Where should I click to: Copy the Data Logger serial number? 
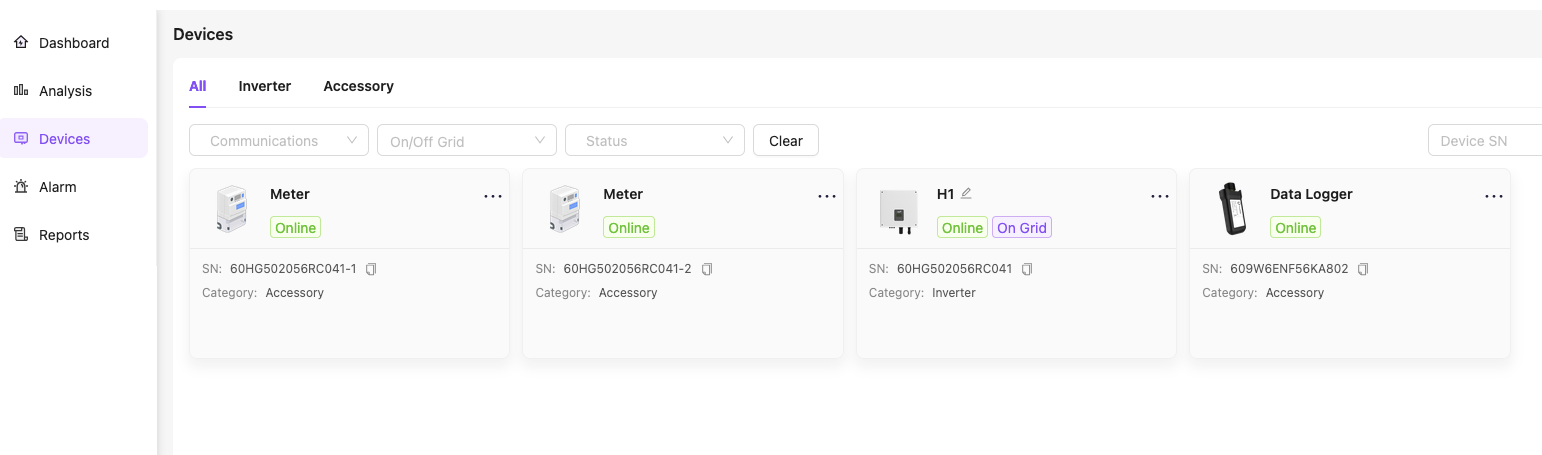(x=1363, y=269)
